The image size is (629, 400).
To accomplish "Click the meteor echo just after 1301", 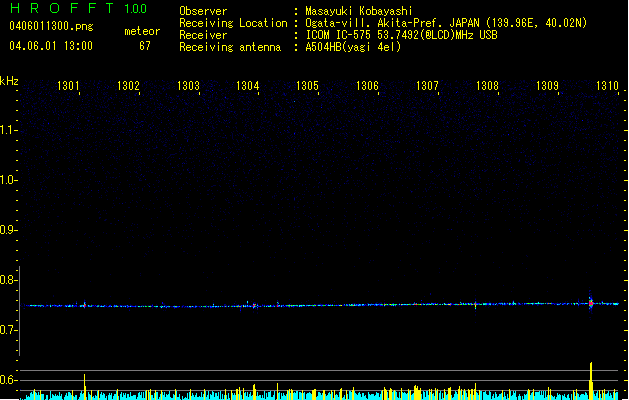I will tap(84, 305).
